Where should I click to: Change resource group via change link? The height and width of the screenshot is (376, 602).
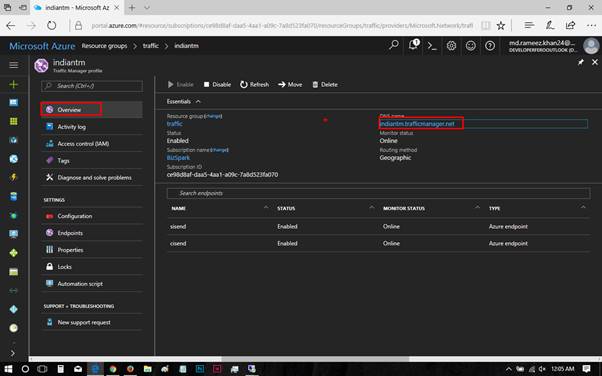pyautogui.click(x=213, y=116)
